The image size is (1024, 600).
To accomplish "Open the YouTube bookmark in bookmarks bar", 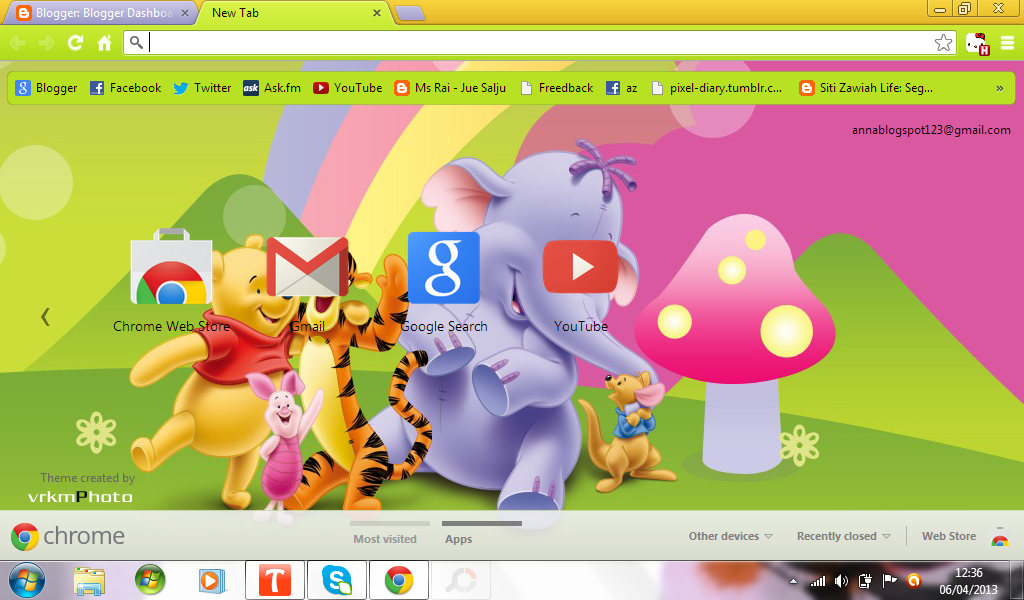I will point(347,88).
